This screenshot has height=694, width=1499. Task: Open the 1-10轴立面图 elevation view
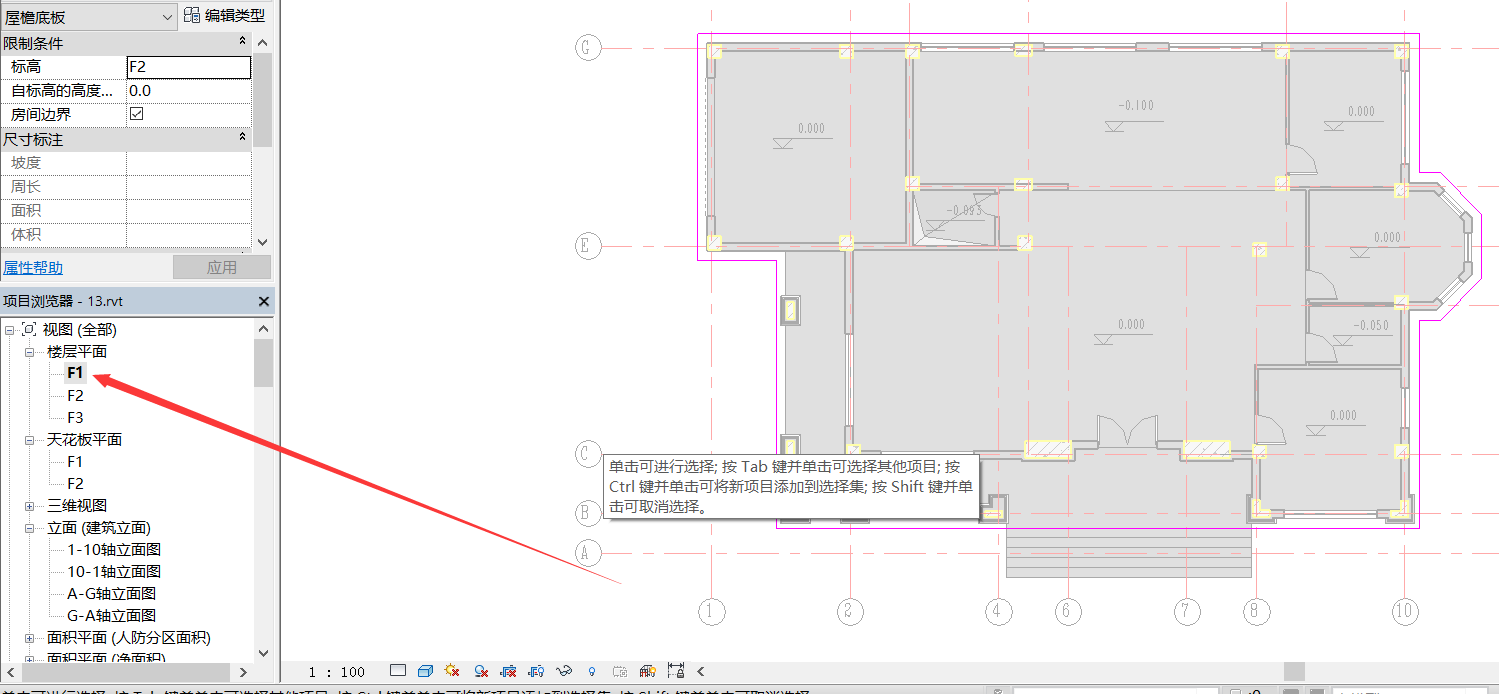(x=113, y=550)
